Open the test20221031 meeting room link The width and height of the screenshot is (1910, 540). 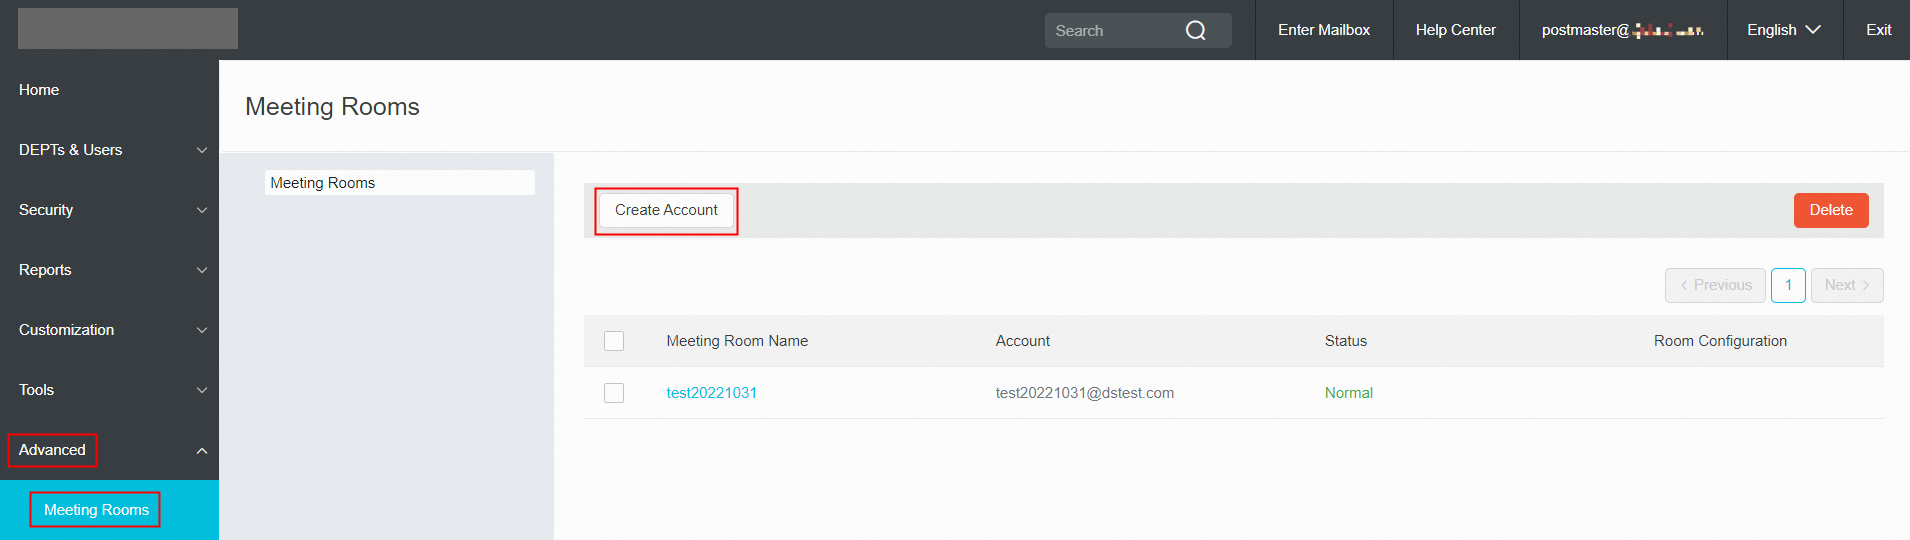711,393
